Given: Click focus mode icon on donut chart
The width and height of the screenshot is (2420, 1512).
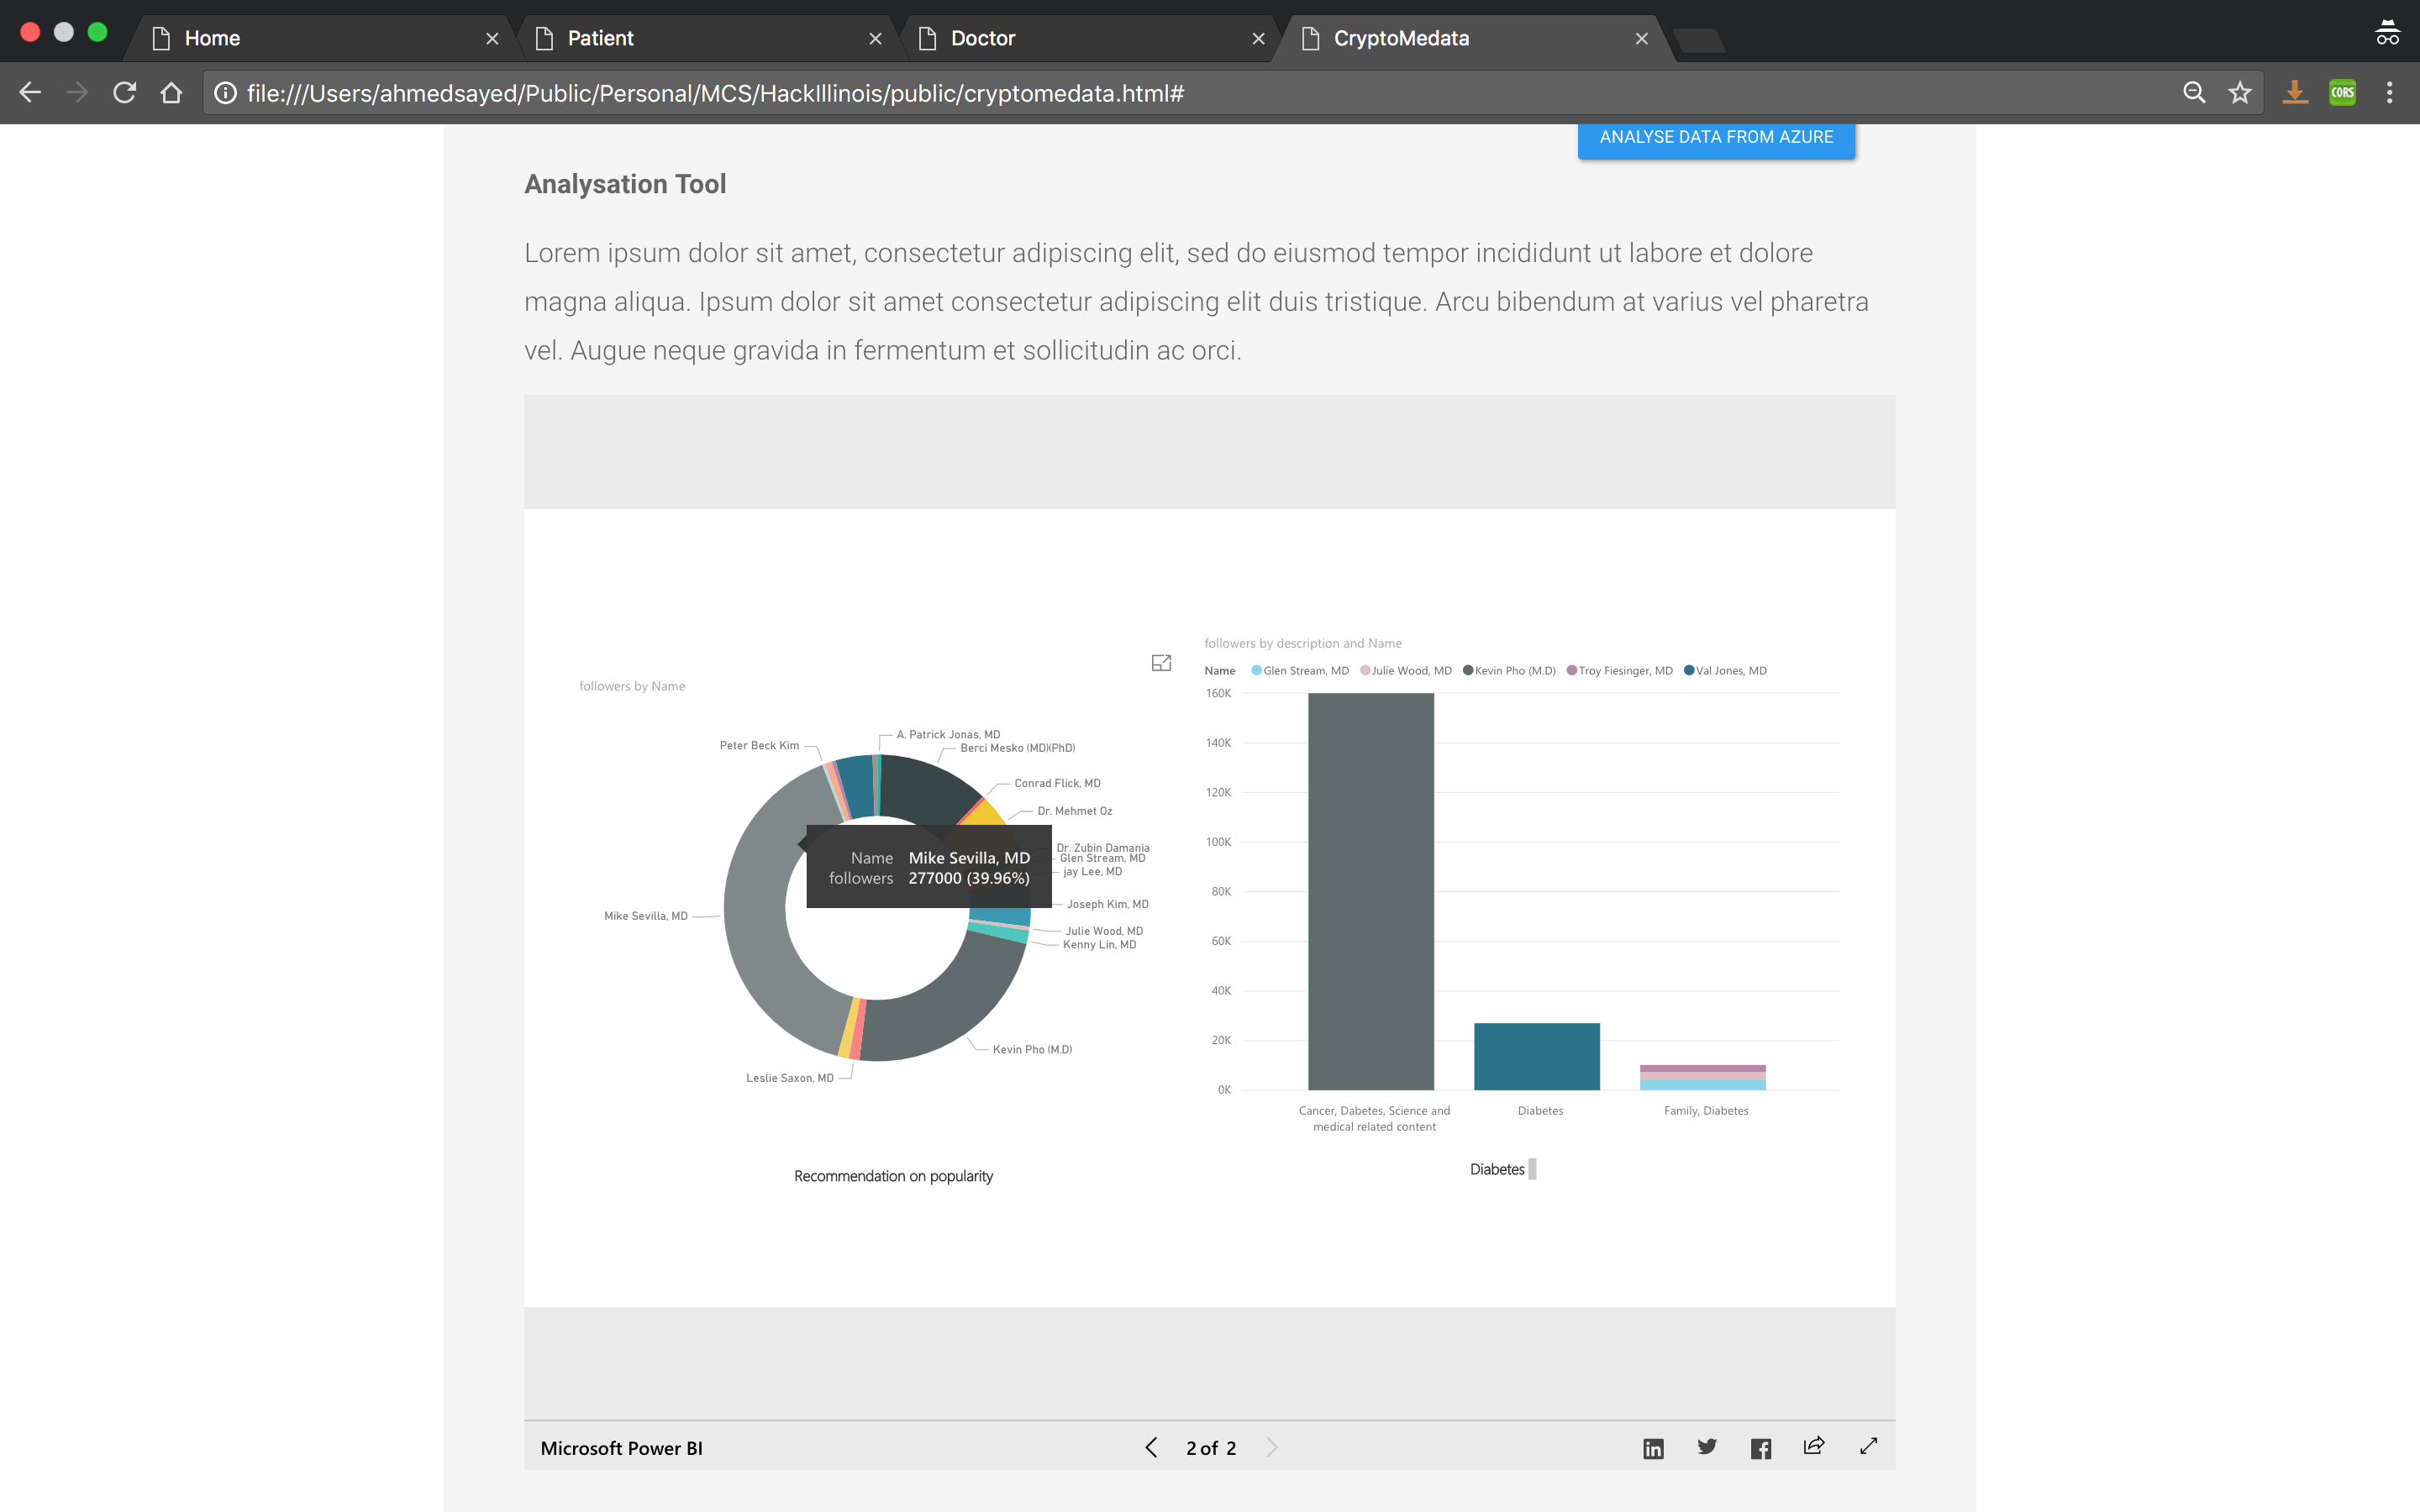Looking at the screenshot, I should click(x=1161, y=663).
